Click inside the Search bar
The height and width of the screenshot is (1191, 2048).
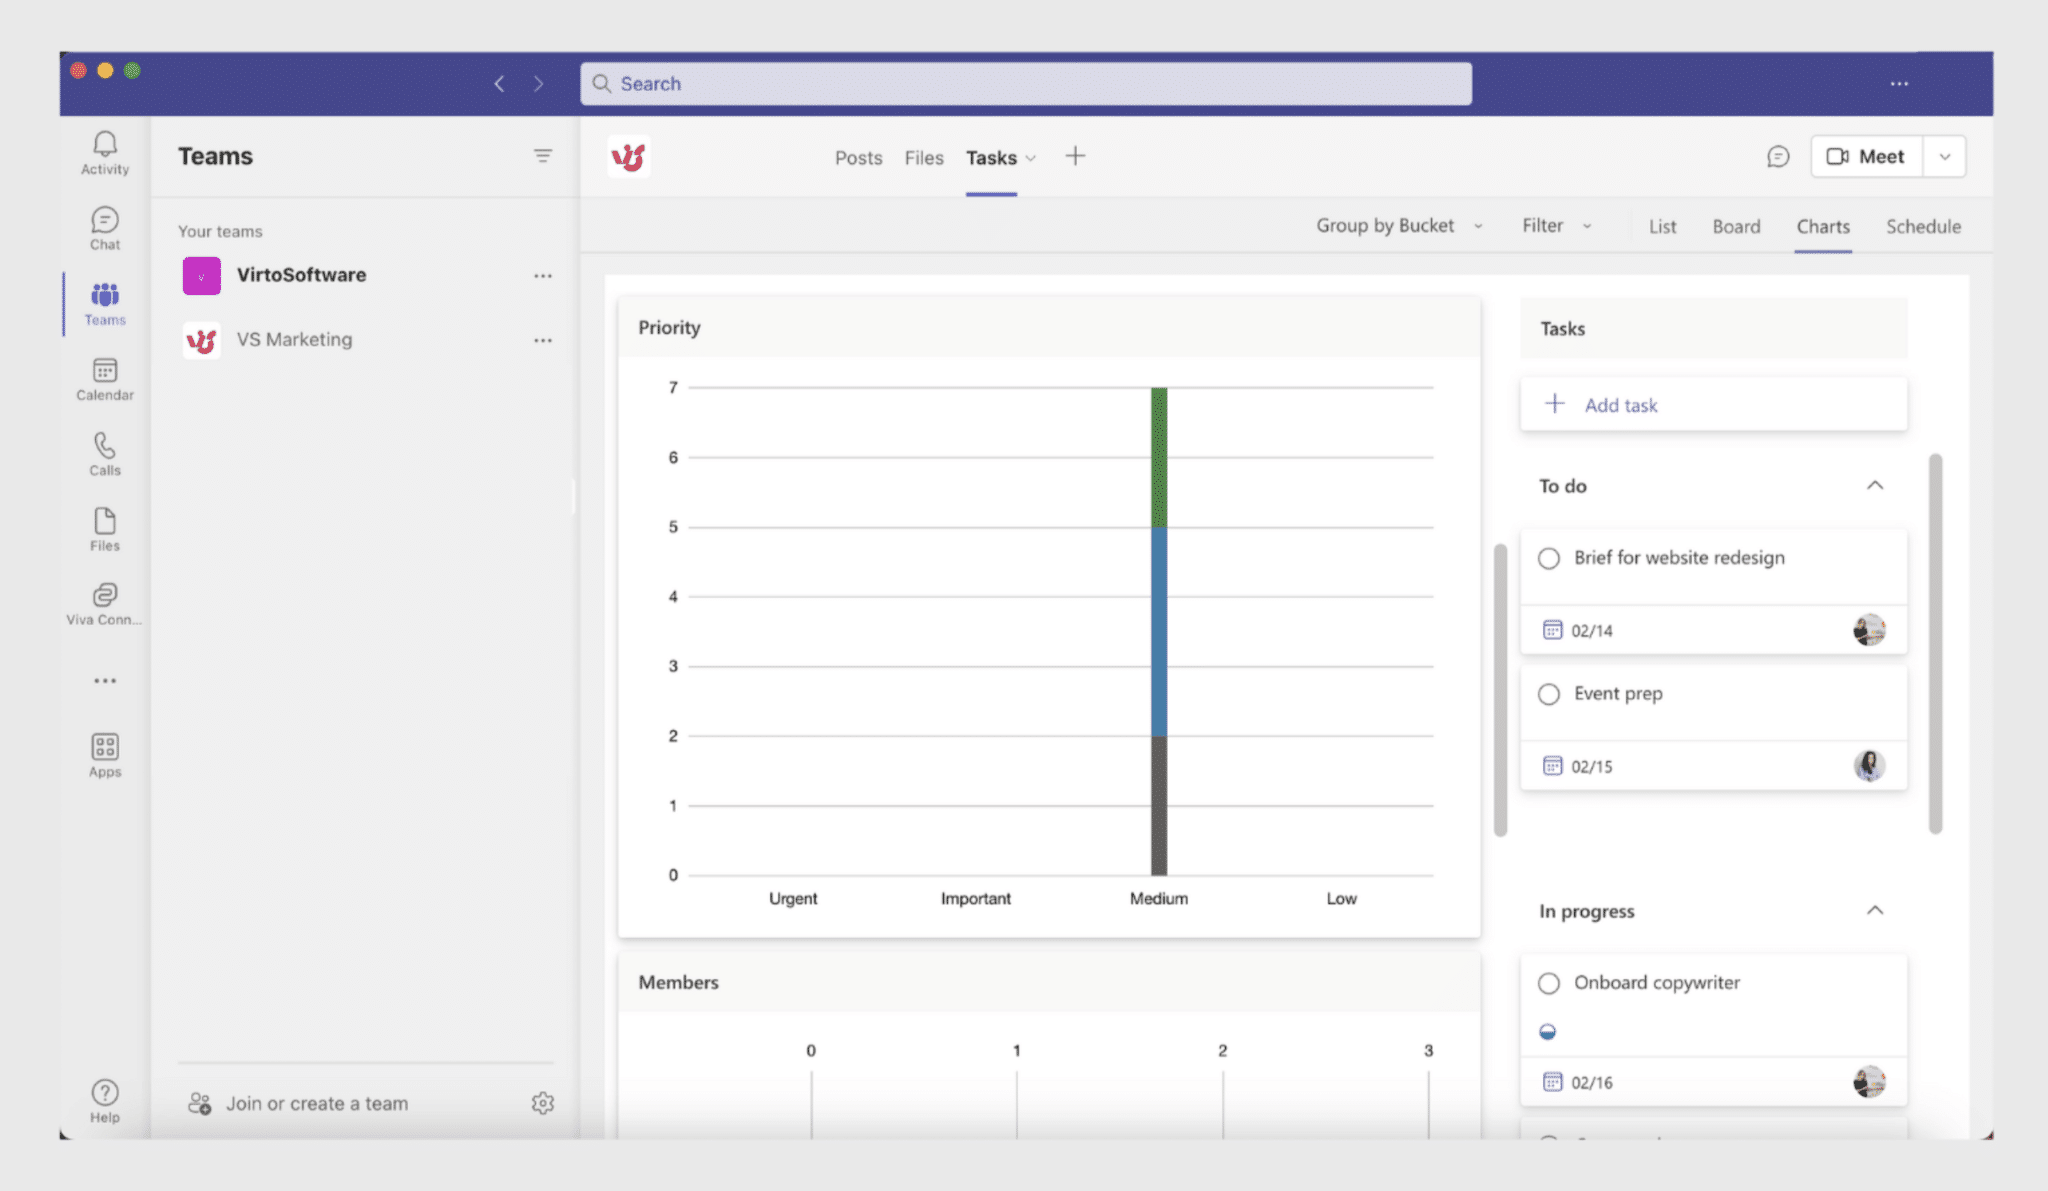click(x=1024, y=83)
